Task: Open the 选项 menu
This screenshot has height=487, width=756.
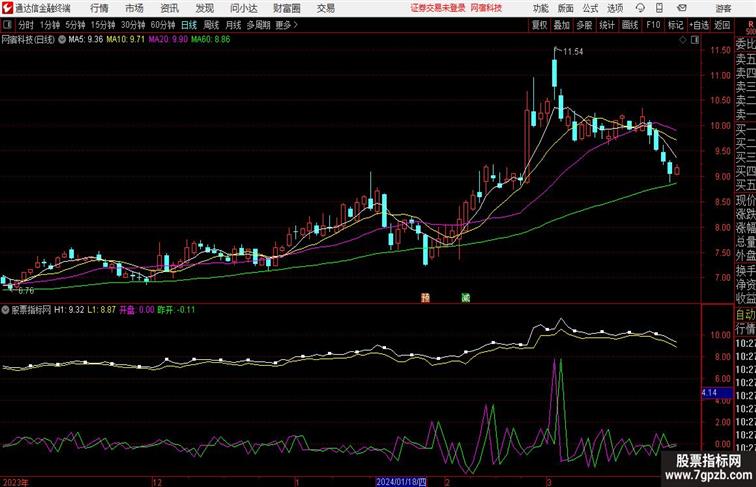Action: click(615, 8)
